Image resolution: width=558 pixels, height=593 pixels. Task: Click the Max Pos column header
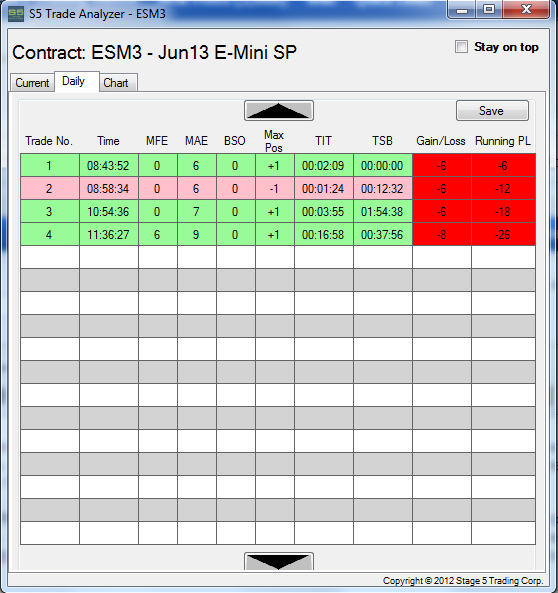[274, 141]
